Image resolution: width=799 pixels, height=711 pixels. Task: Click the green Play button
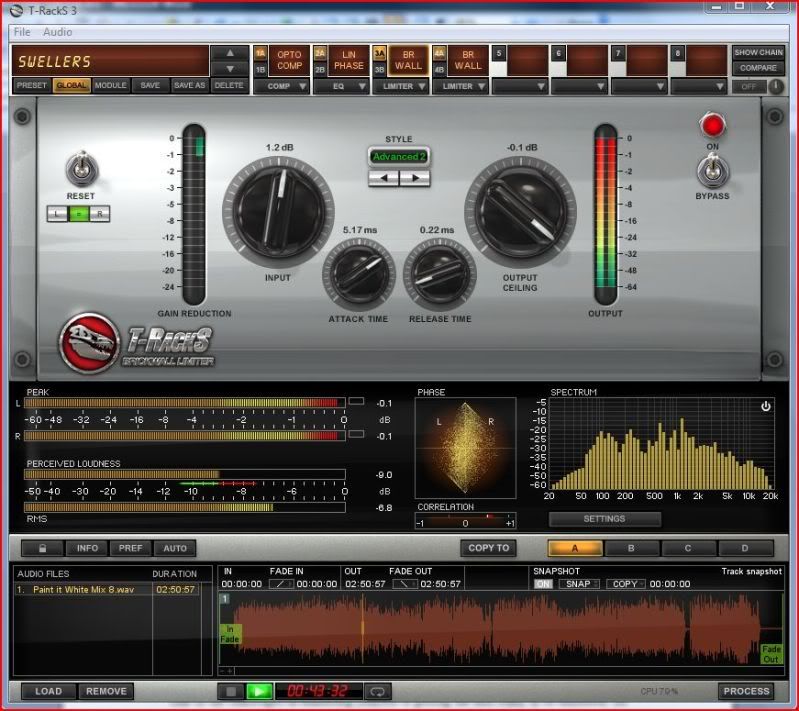coord(259,691)
